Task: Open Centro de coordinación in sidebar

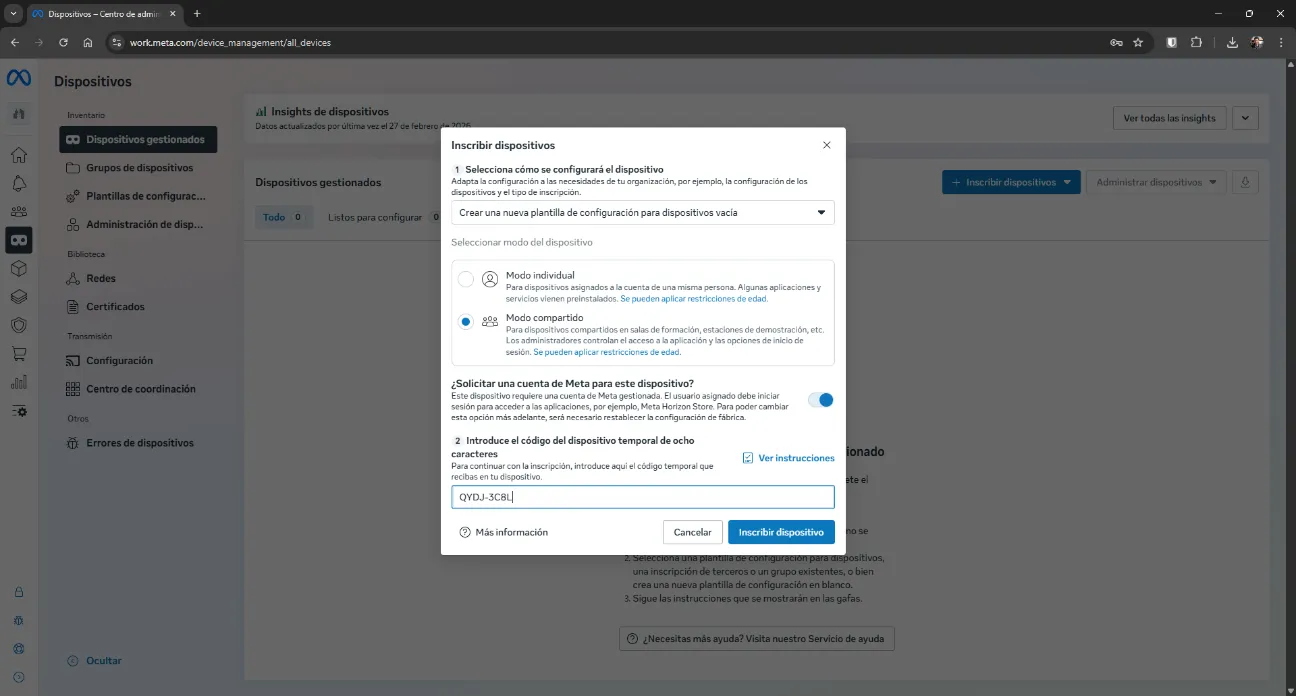Action: point(138,389)
